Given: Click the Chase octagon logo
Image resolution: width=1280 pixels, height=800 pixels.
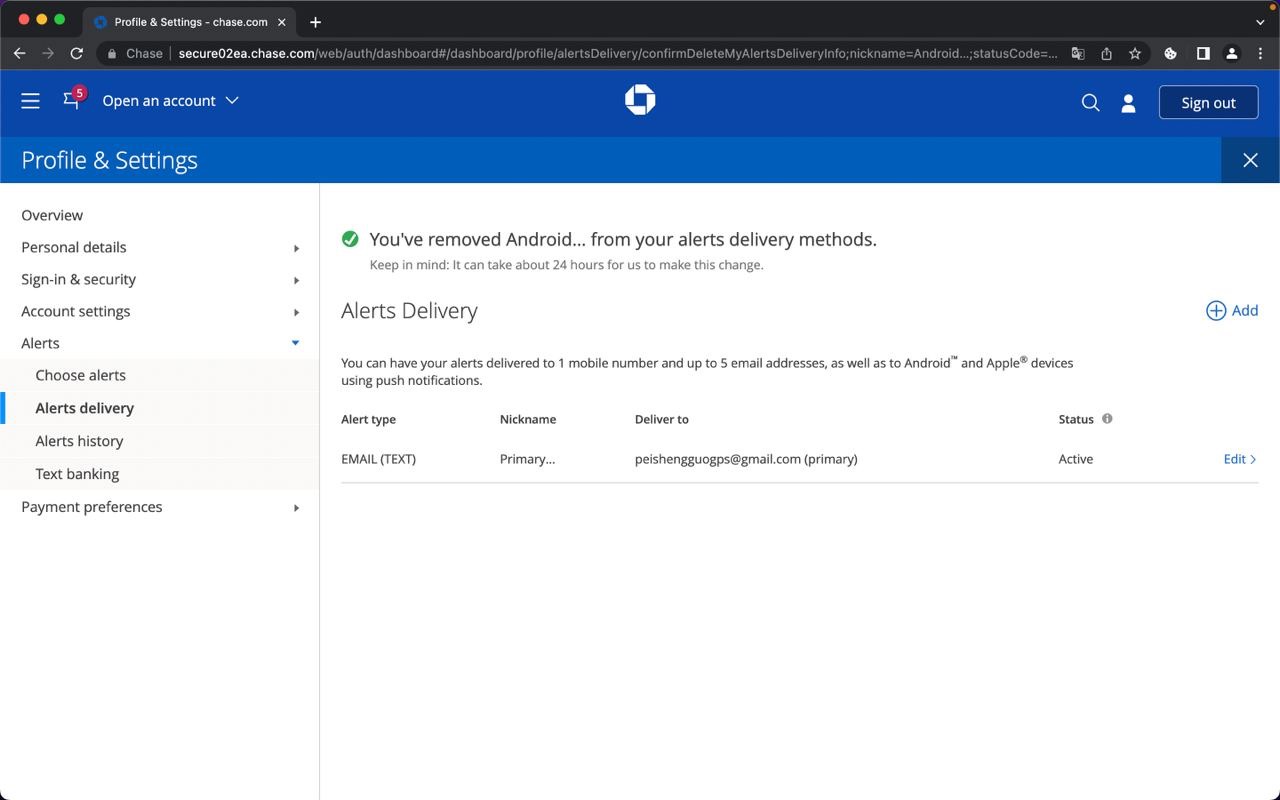Looking at the screenshot, I should tap(640, 100).
